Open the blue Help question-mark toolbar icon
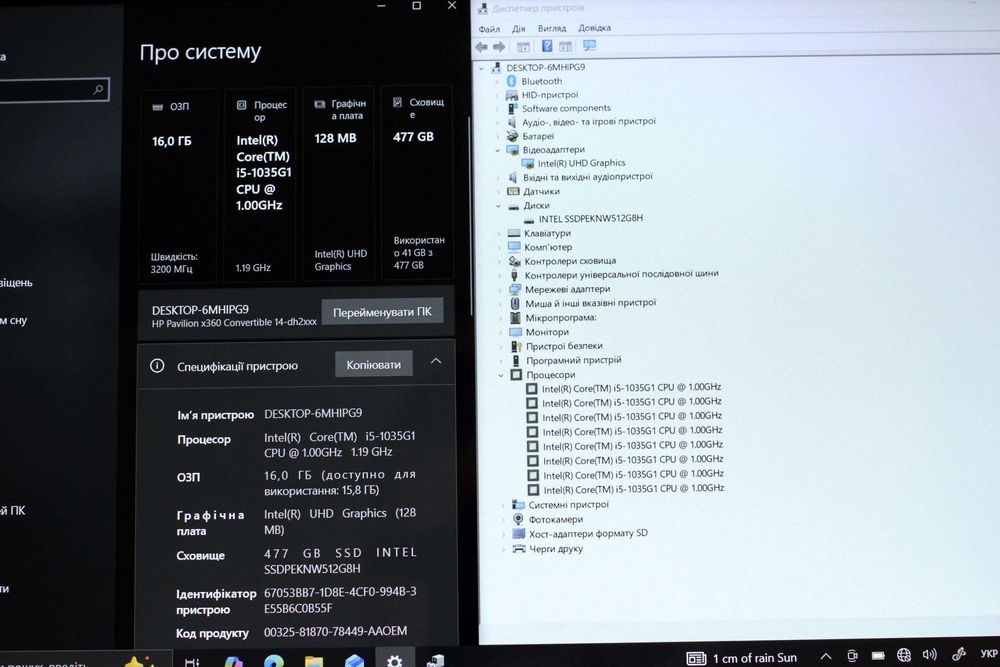Image resolution: width=1000 pixels, height=667 pixels. click(x=547, y=46)
